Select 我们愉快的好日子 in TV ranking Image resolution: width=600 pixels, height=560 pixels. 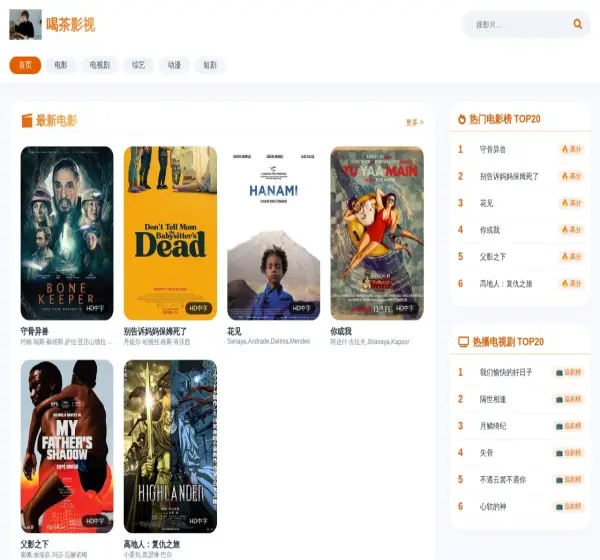point(506,372)
